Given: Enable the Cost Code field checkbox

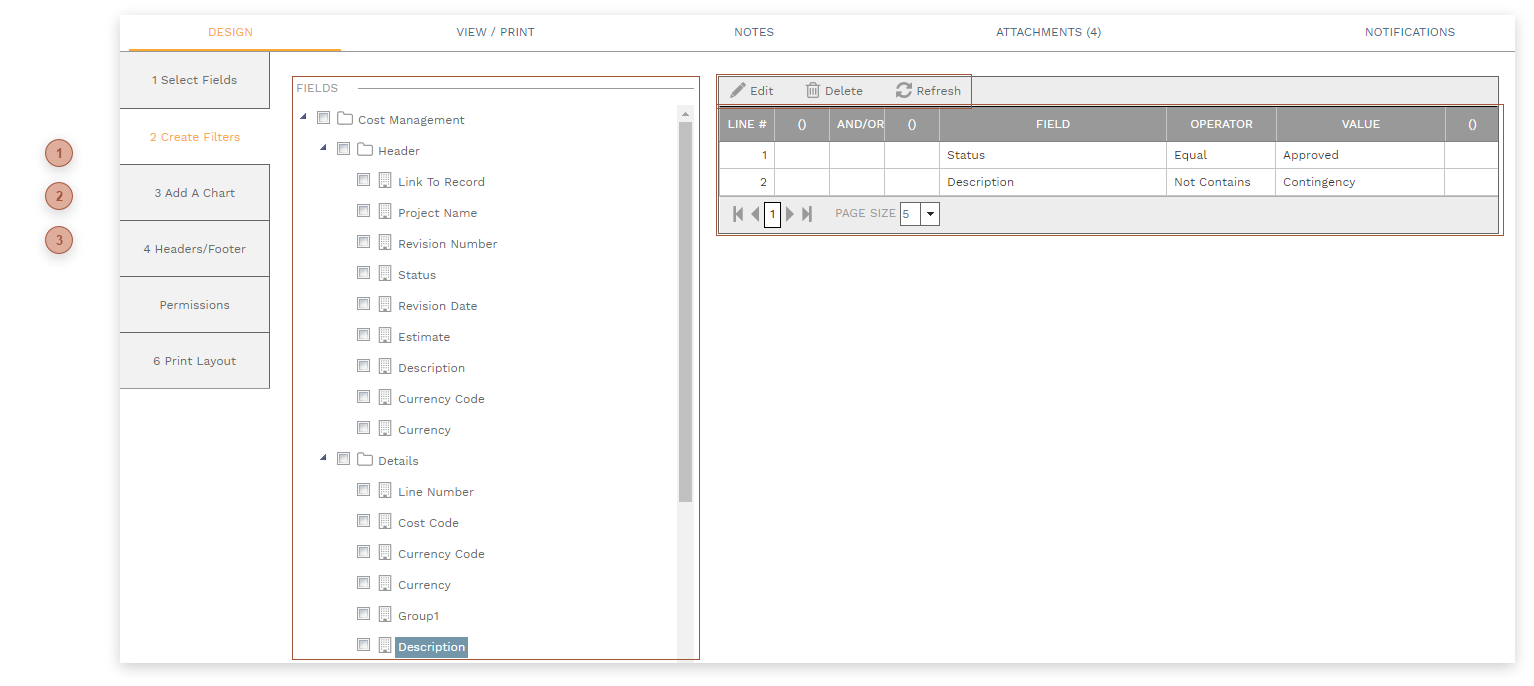Looking at the screenshot, I should coord(364,521).
